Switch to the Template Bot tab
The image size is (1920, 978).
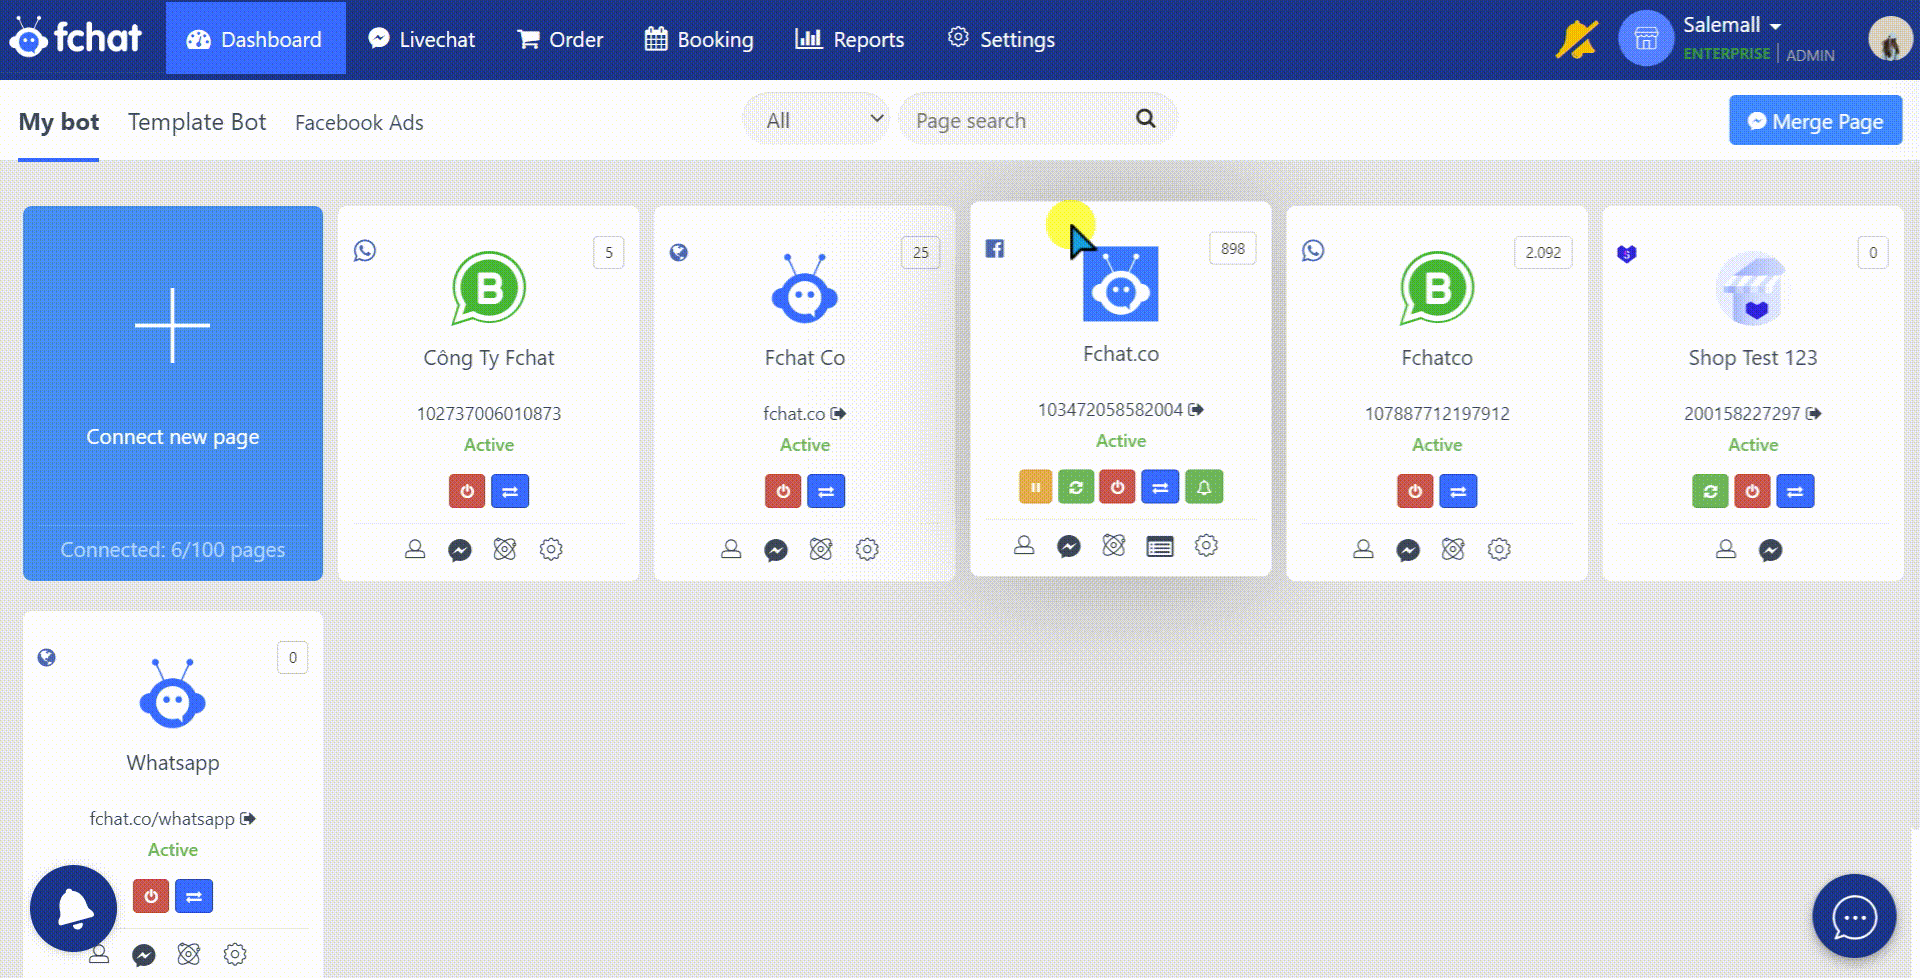click(197, 122)
